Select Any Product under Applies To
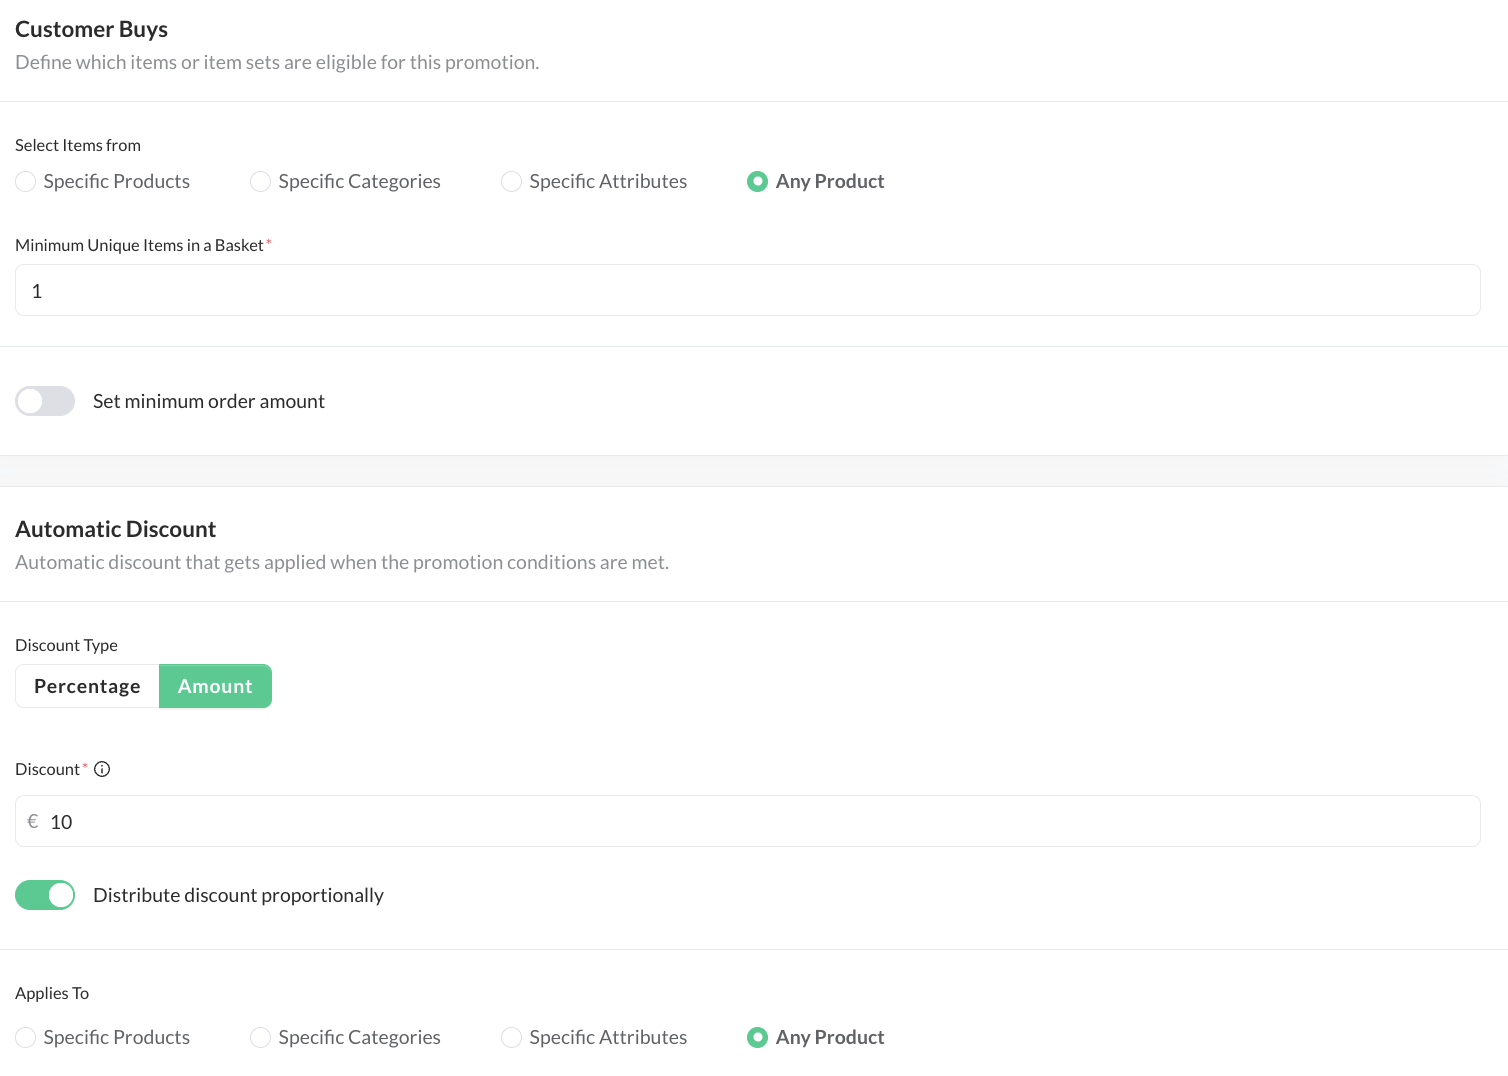 pyautogui.click(x=758, y=1037)
